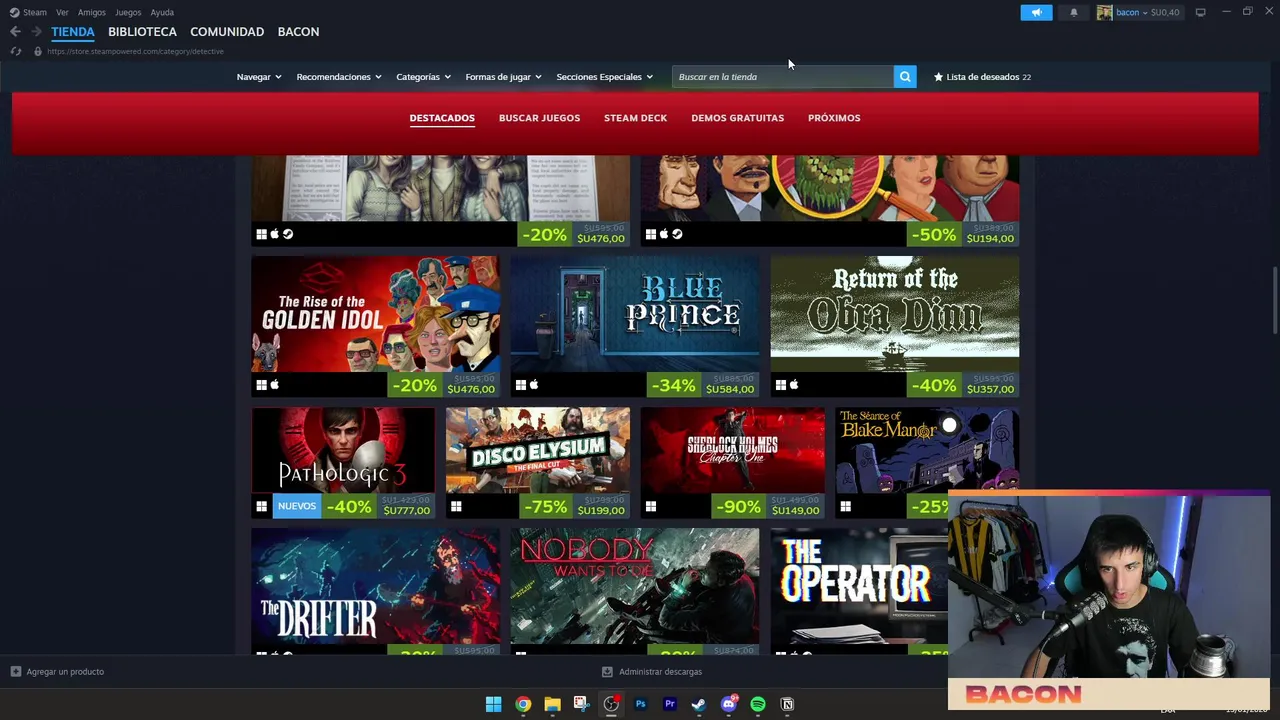Screen dimensions: 1280x720
Task: Open File Explorer from the taskbar
Action: [x=552, y=704]
